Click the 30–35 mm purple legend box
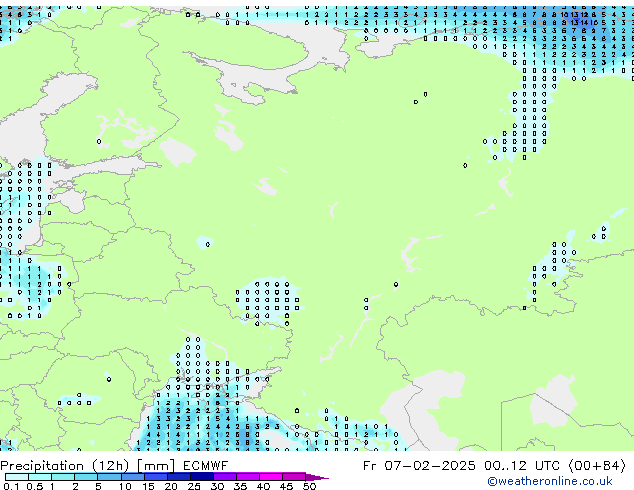Image resolution: width=634 pixels, height=490 pixels. (x=224, y=477)
